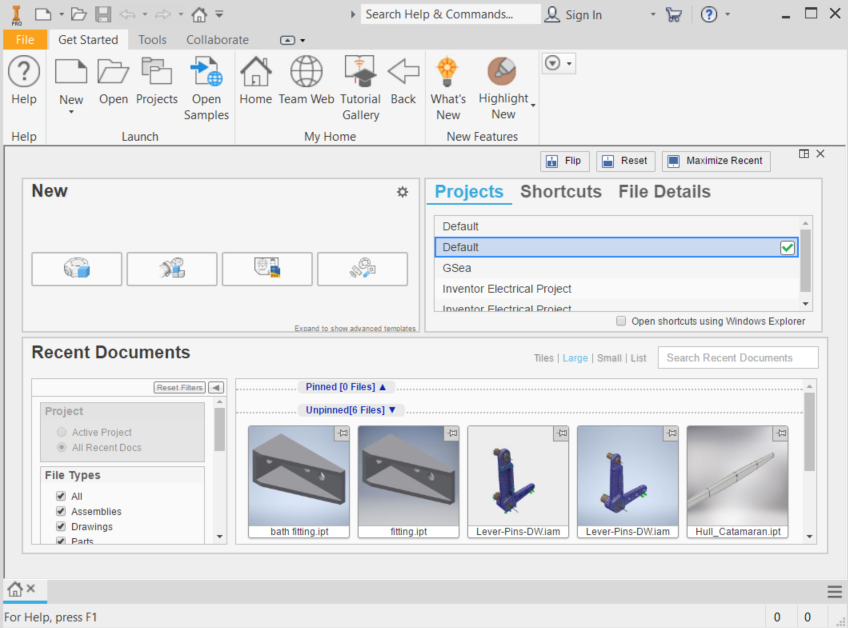Click the Open Samples icon
The image size is (848, 628).
coord(206,72)
